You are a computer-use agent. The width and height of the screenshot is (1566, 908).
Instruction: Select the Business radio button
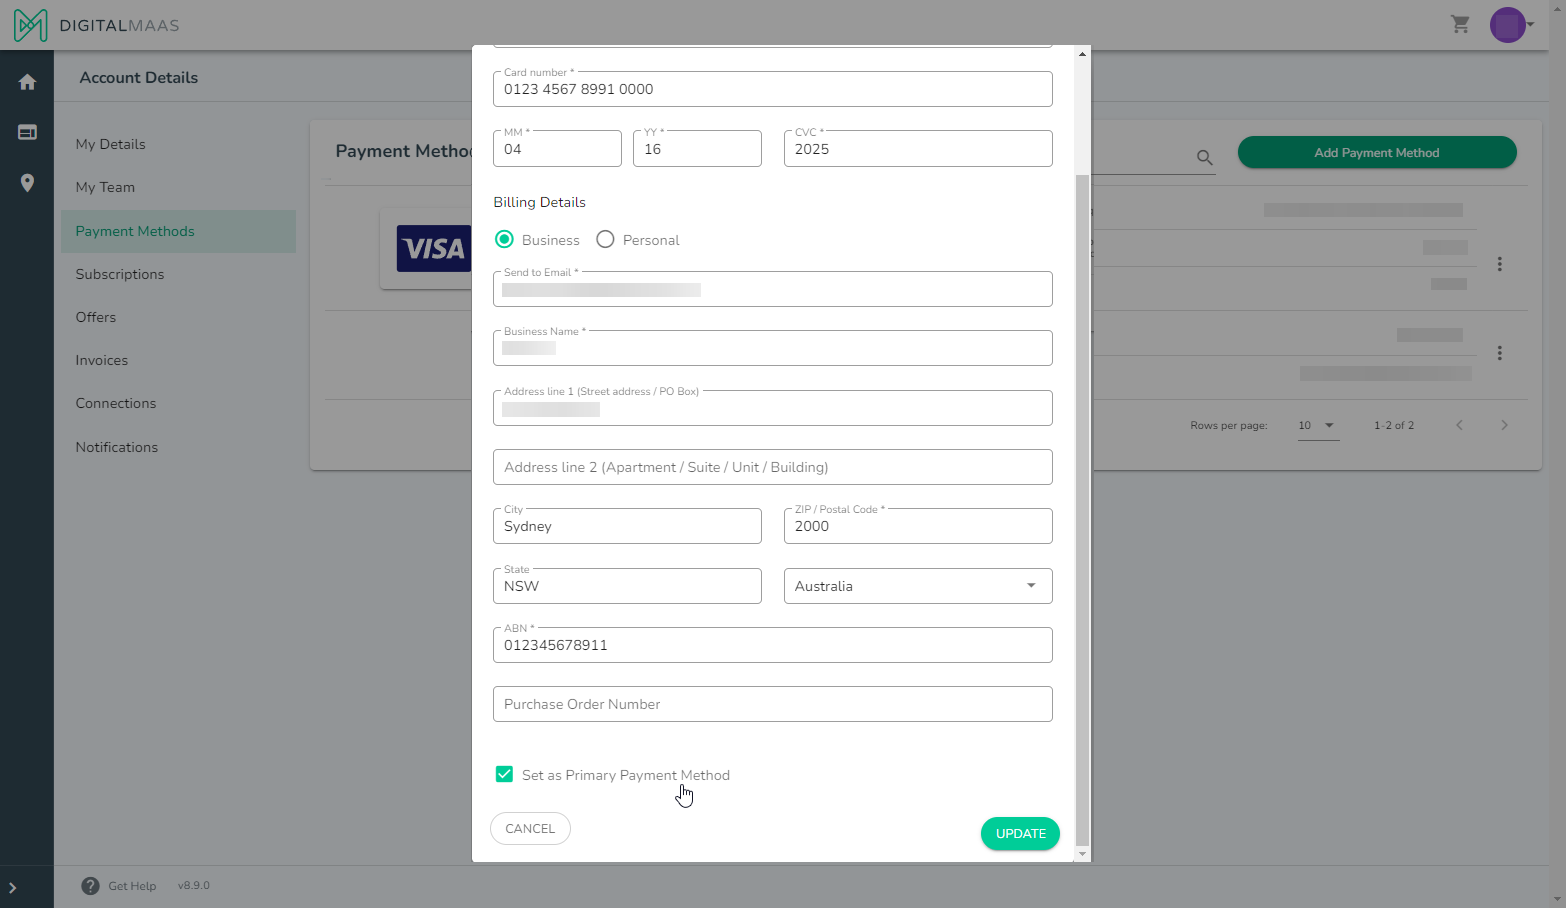[504, 240]
